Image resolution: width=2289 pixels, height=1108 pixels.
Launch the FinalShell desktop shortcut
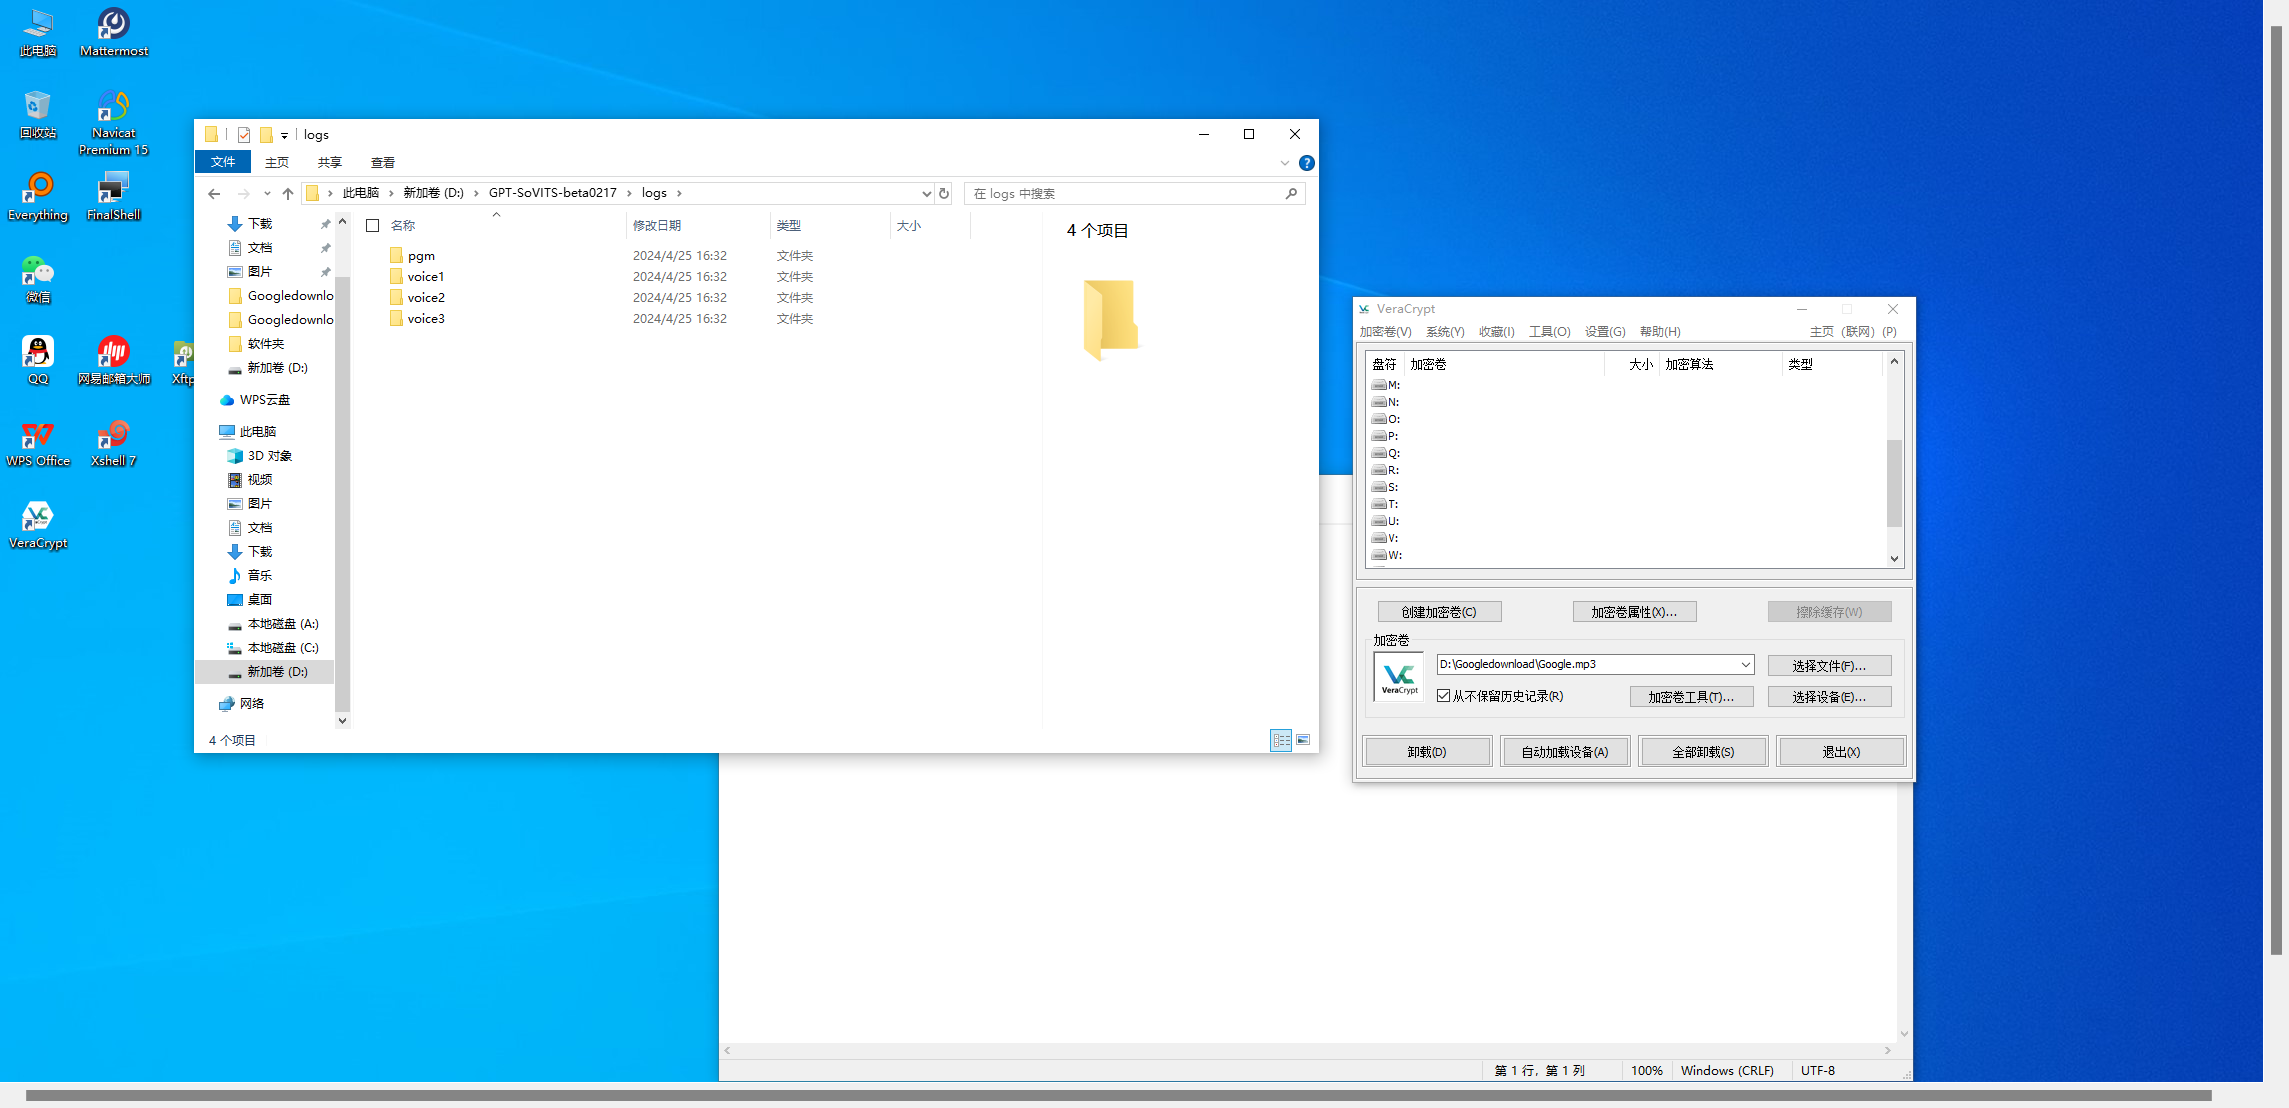pyautogui.click(x=113, y=195)
